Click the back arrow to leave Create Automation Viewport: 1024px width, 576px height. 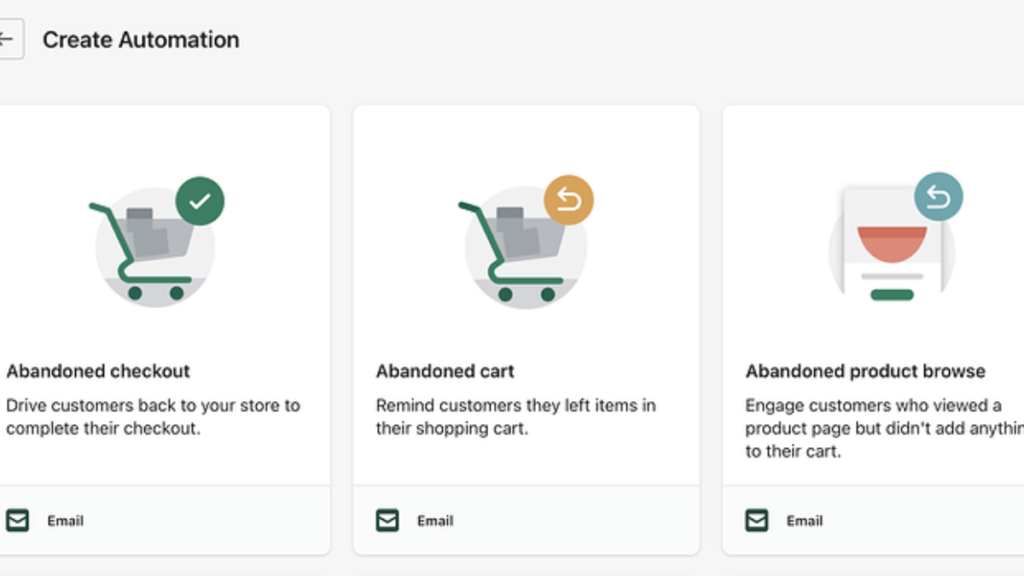(x=5, y=38)
